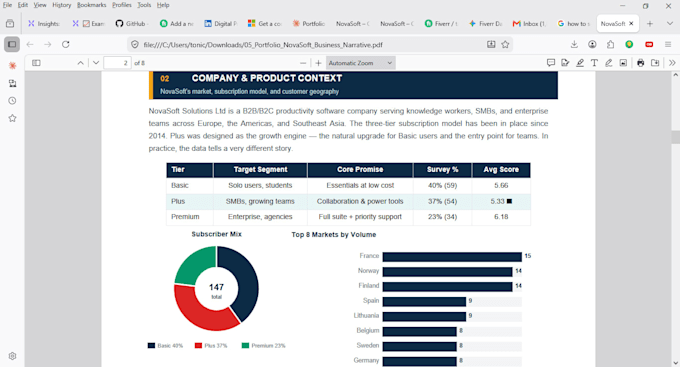This screenshot has width=680, height=367.
Task: Open the History sidebar panel
Action: click(x=12, y=101)
